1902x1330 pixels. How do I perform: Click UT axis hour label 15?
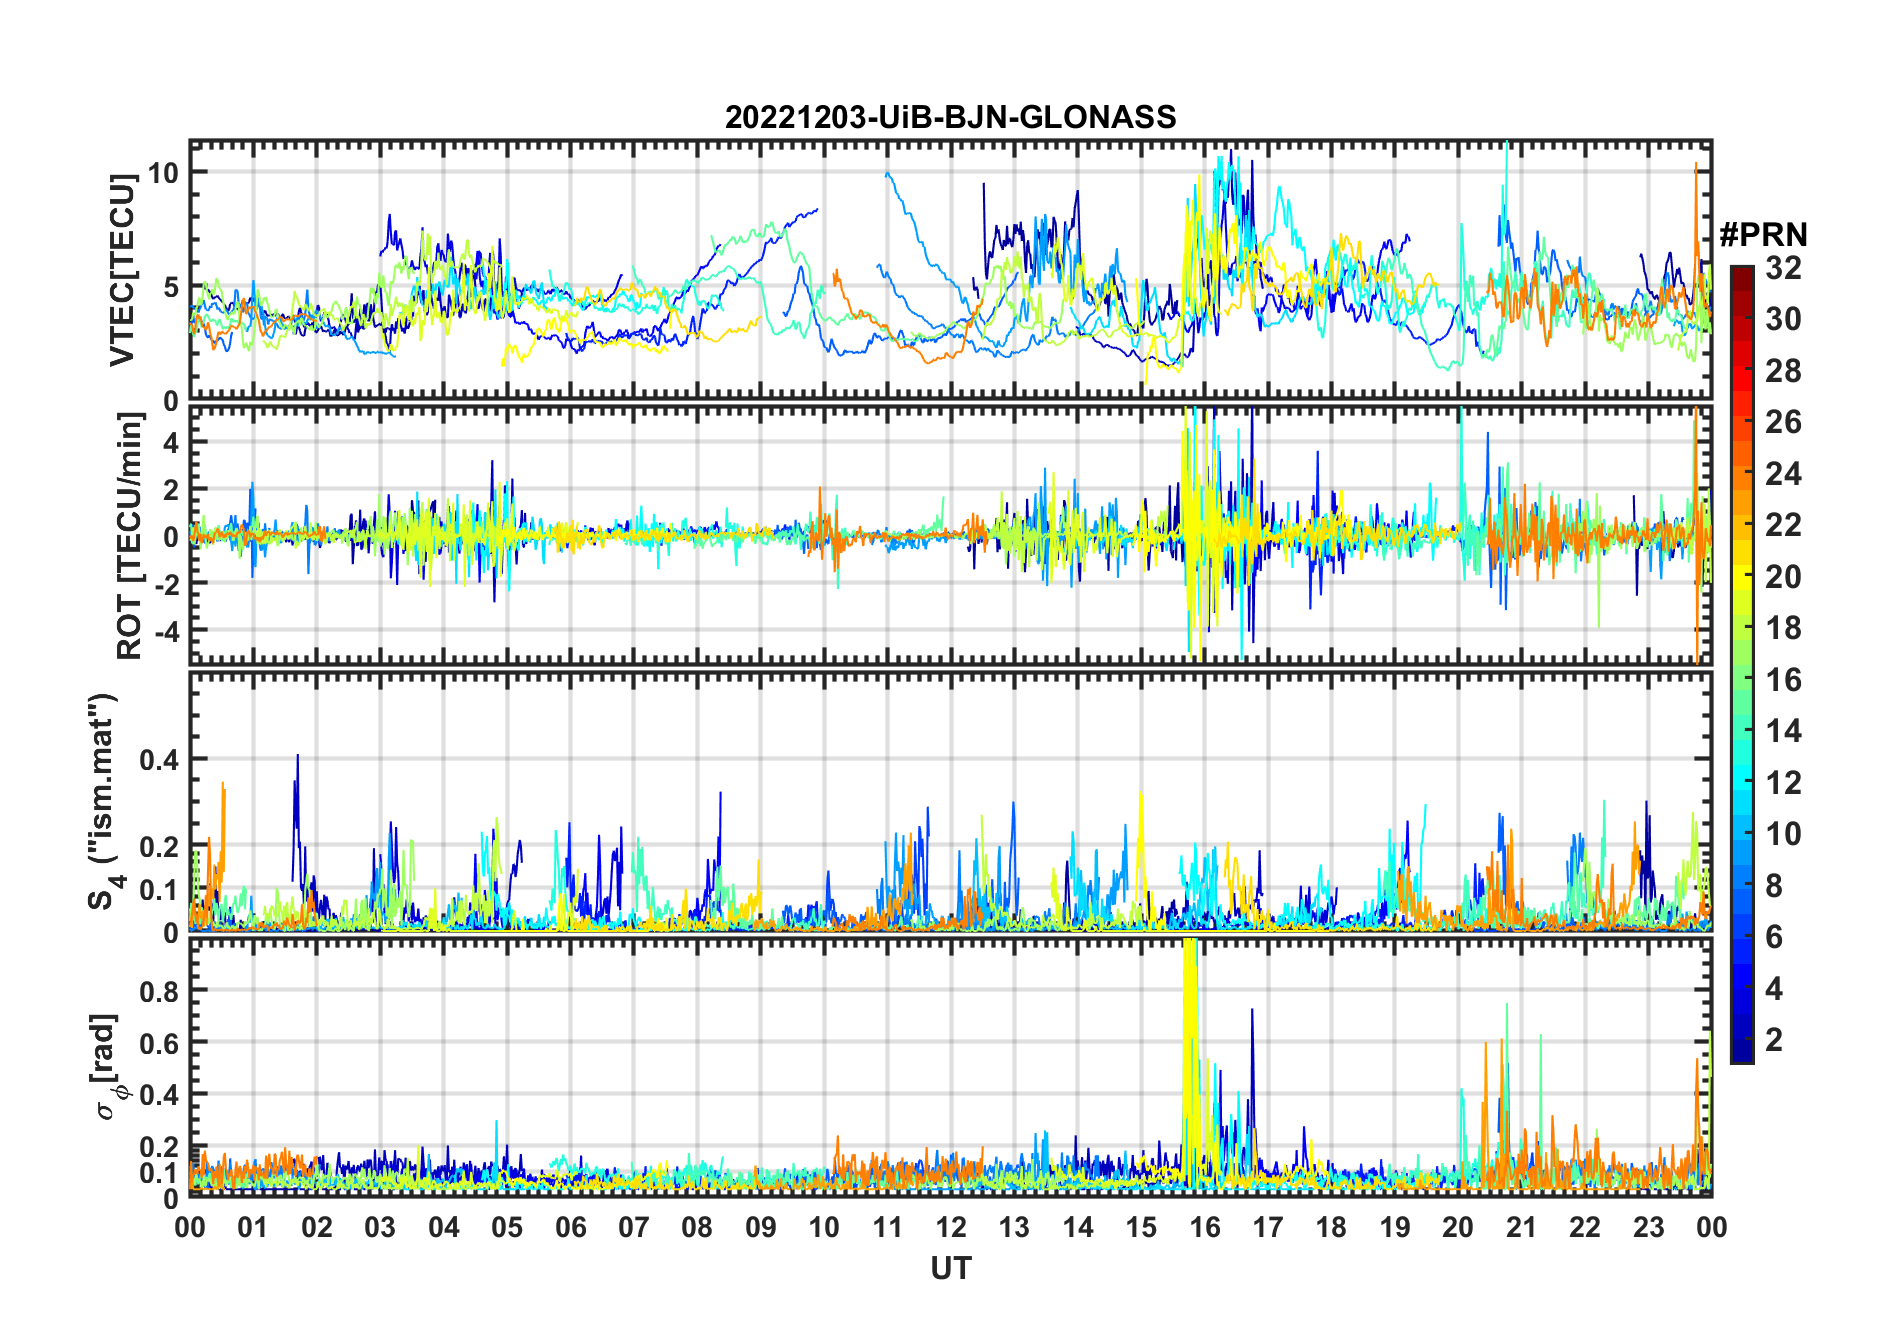1141,1227
